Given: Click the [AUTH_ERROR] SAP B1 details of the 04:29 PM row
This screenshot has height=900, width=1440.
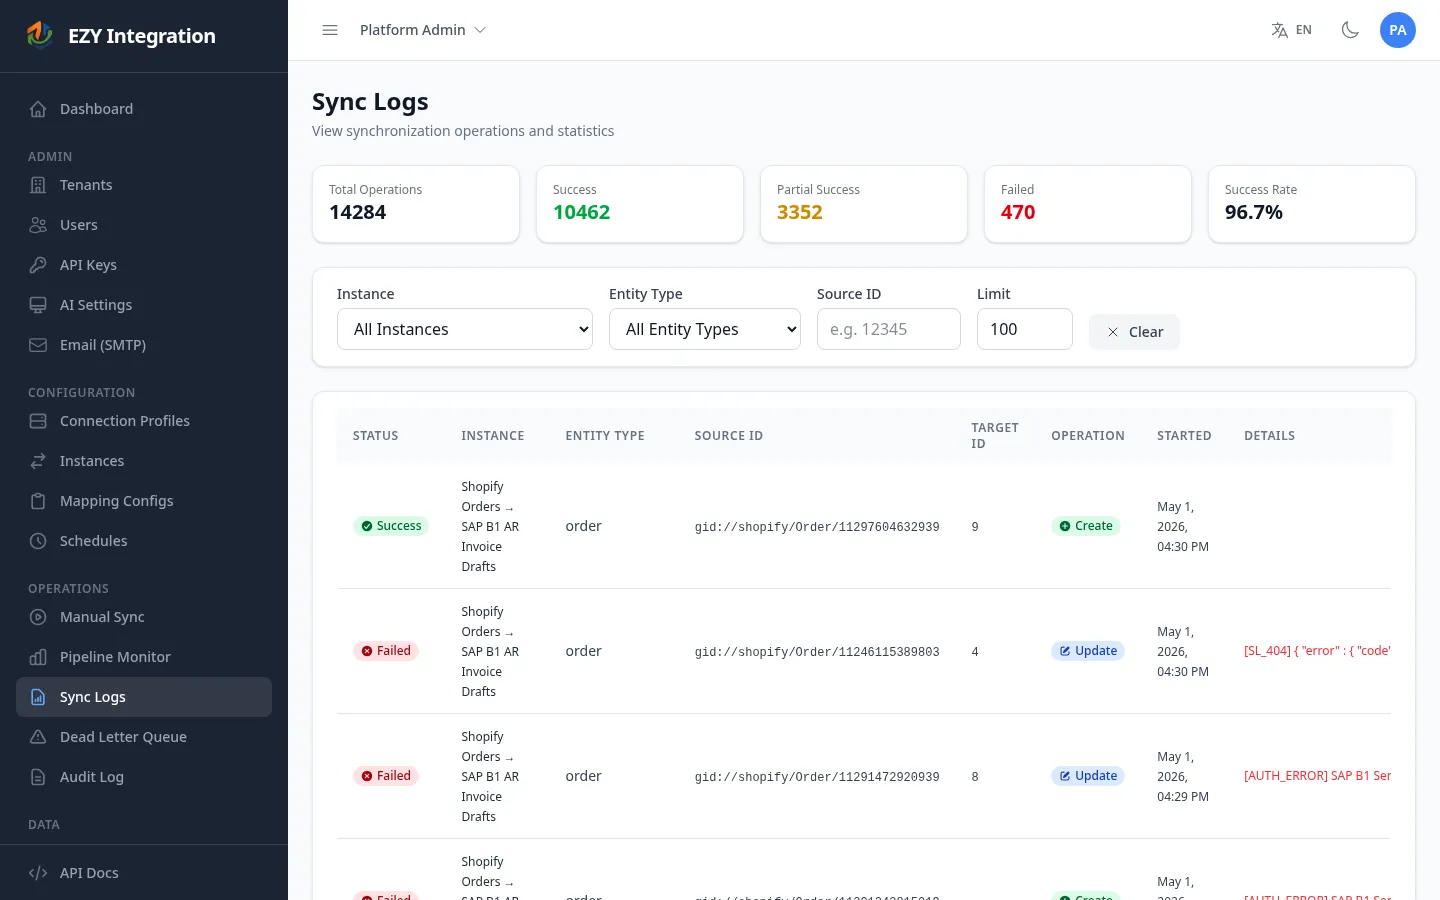Looking at the screenshot, I should click(x=1317, y=776).
